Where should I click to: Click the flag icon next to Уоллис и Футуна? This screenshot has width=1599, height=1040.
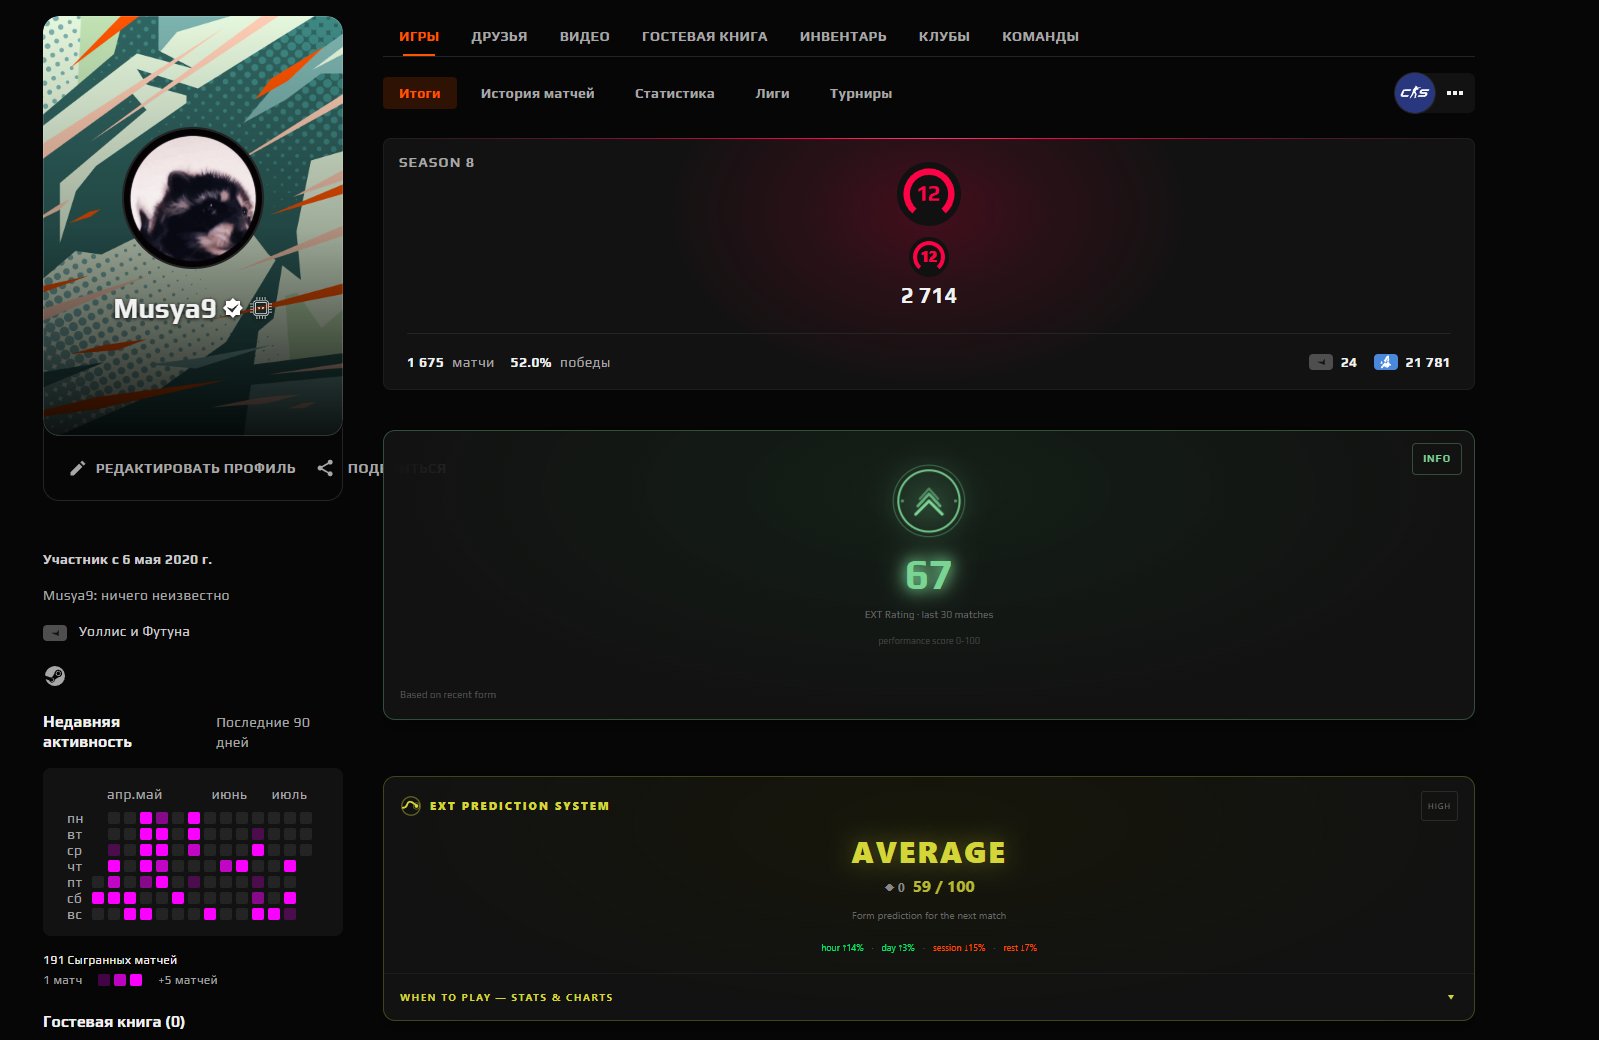coord(55,632)
